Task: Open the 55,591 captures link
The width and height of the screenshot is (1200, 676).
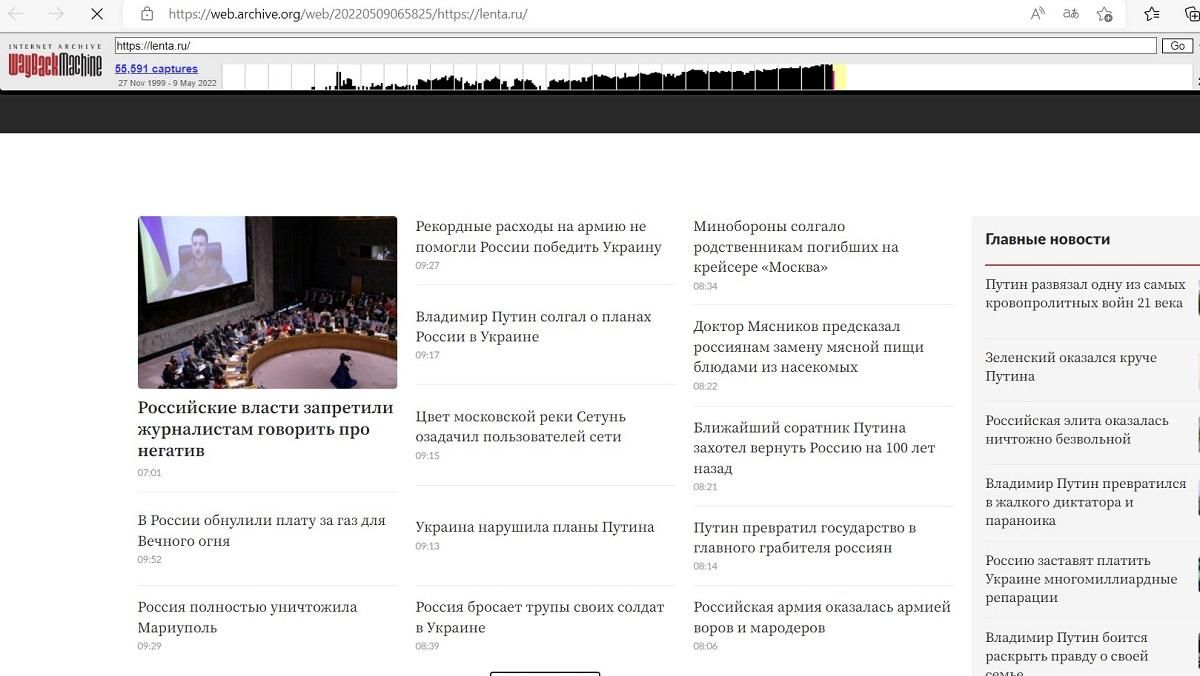Action: (154, 68)
